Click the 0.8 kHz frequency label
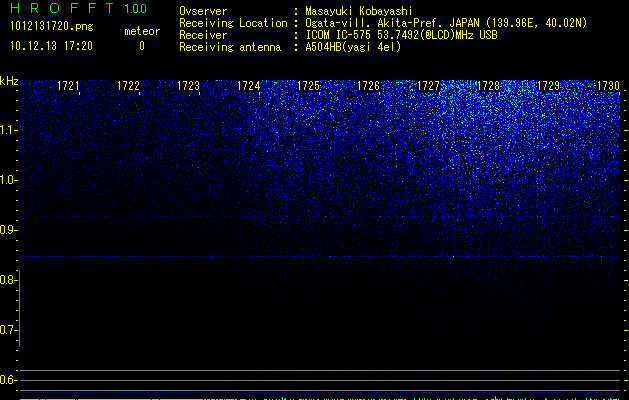The width and height of the screenshot is (629, 400). click(x=8, y=280)
